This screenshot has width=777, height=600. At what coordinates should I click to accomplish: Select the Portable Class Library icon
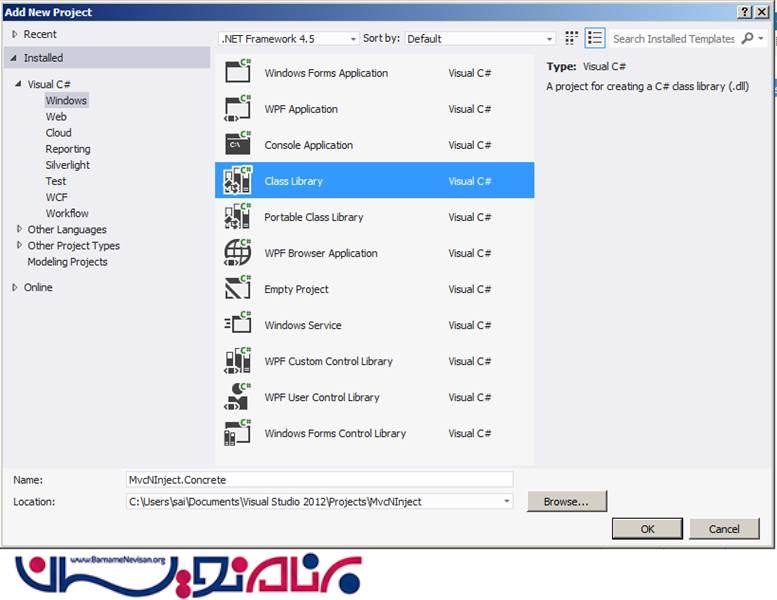237,217
